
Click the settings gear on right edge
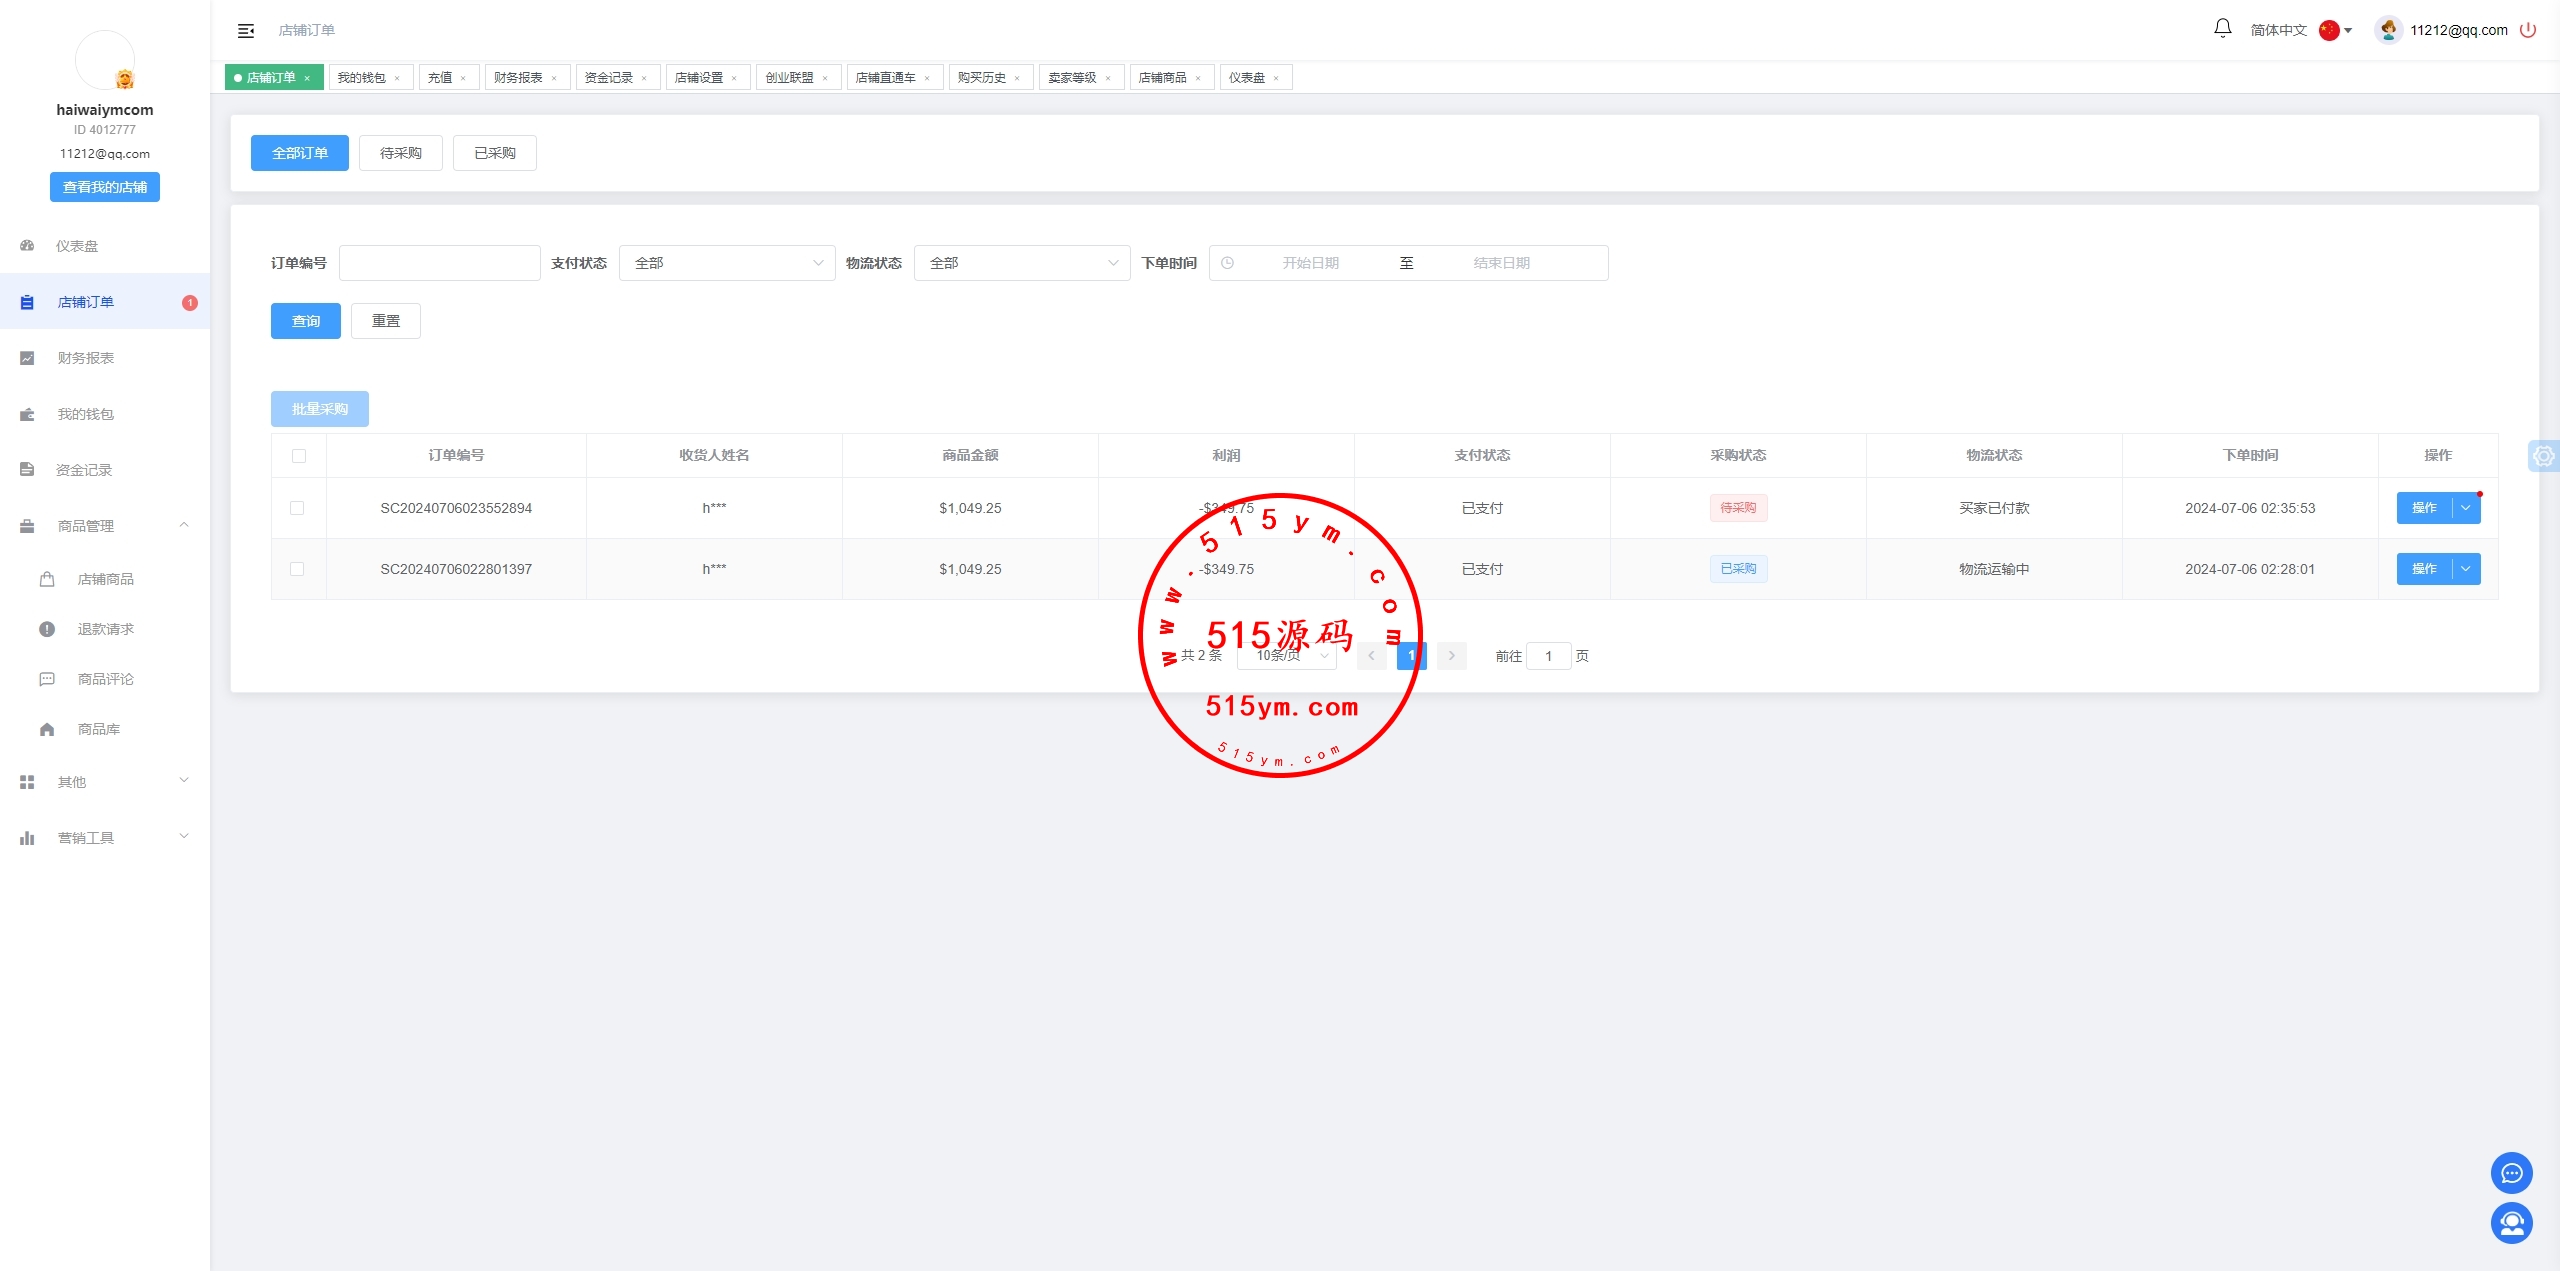[2543, 456]
